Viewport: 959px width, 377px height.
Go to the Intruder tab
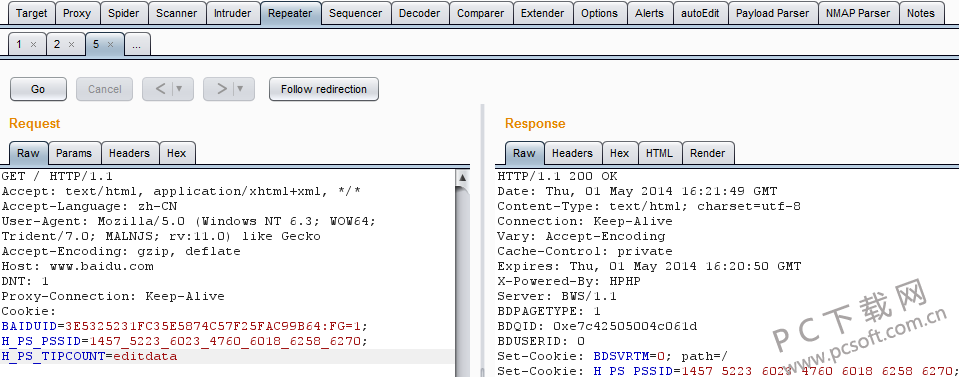pos(232,13)
